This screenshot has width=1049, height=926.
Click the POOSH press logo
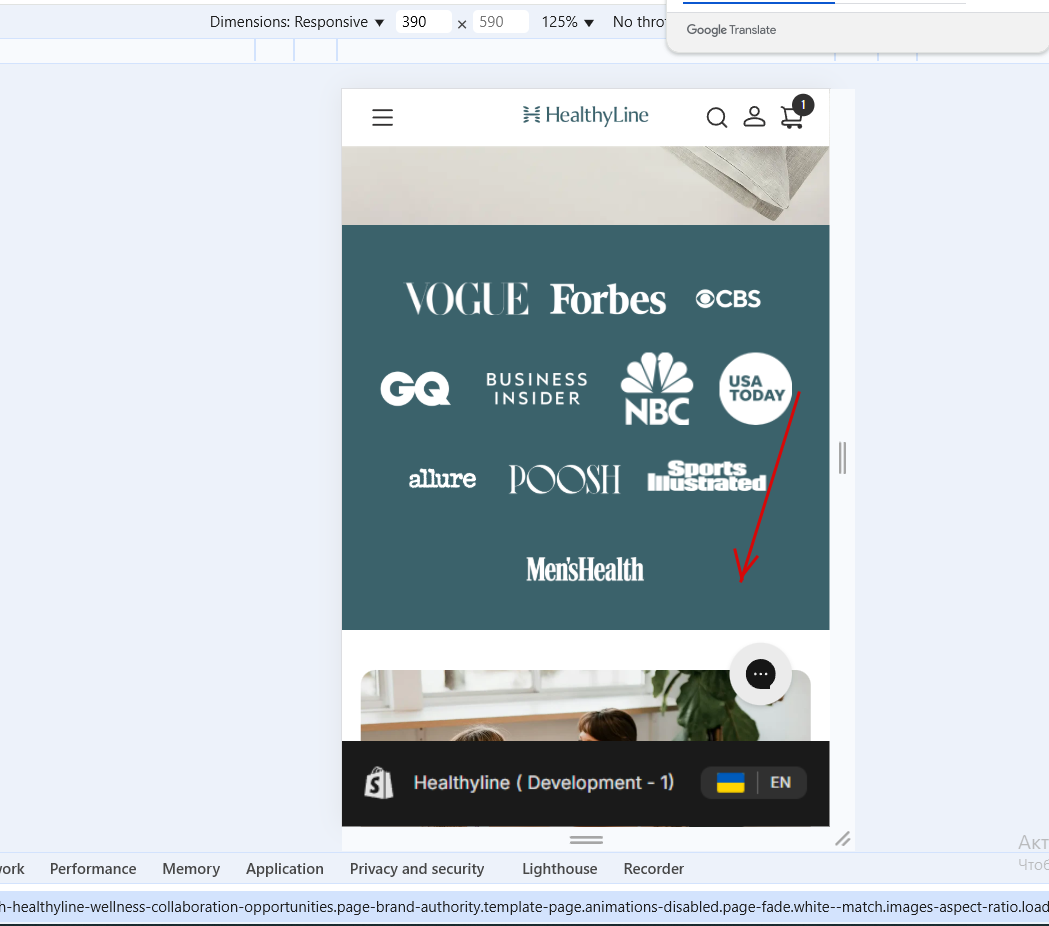[x=564, y=479]
